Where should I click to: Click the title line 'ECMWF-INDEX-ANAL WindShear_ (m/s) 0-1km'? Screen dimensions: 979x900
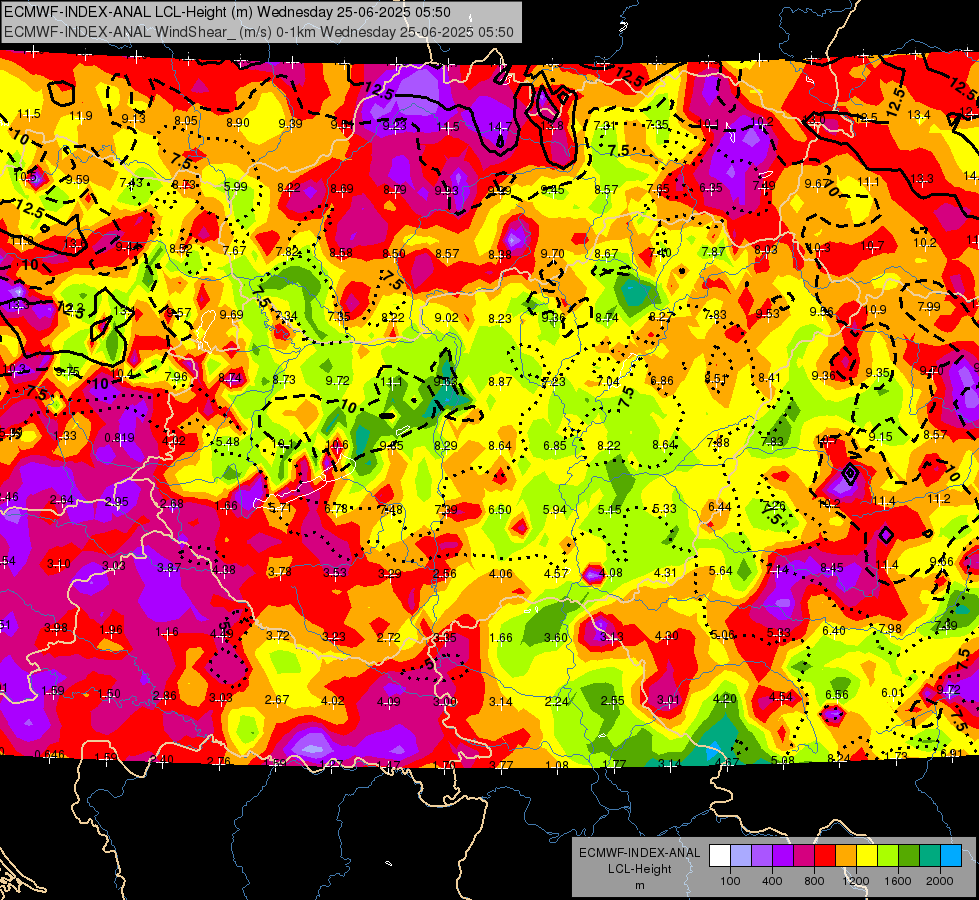pos(160,32)
